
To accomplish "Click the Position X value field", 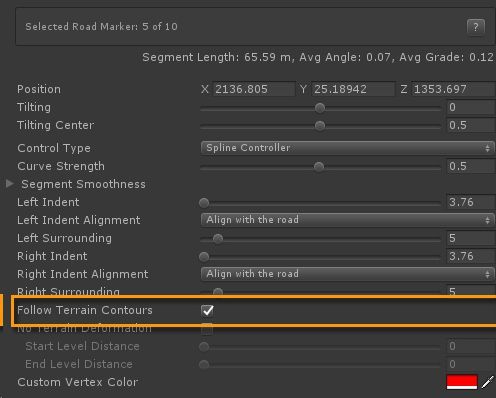I will 254,89.
